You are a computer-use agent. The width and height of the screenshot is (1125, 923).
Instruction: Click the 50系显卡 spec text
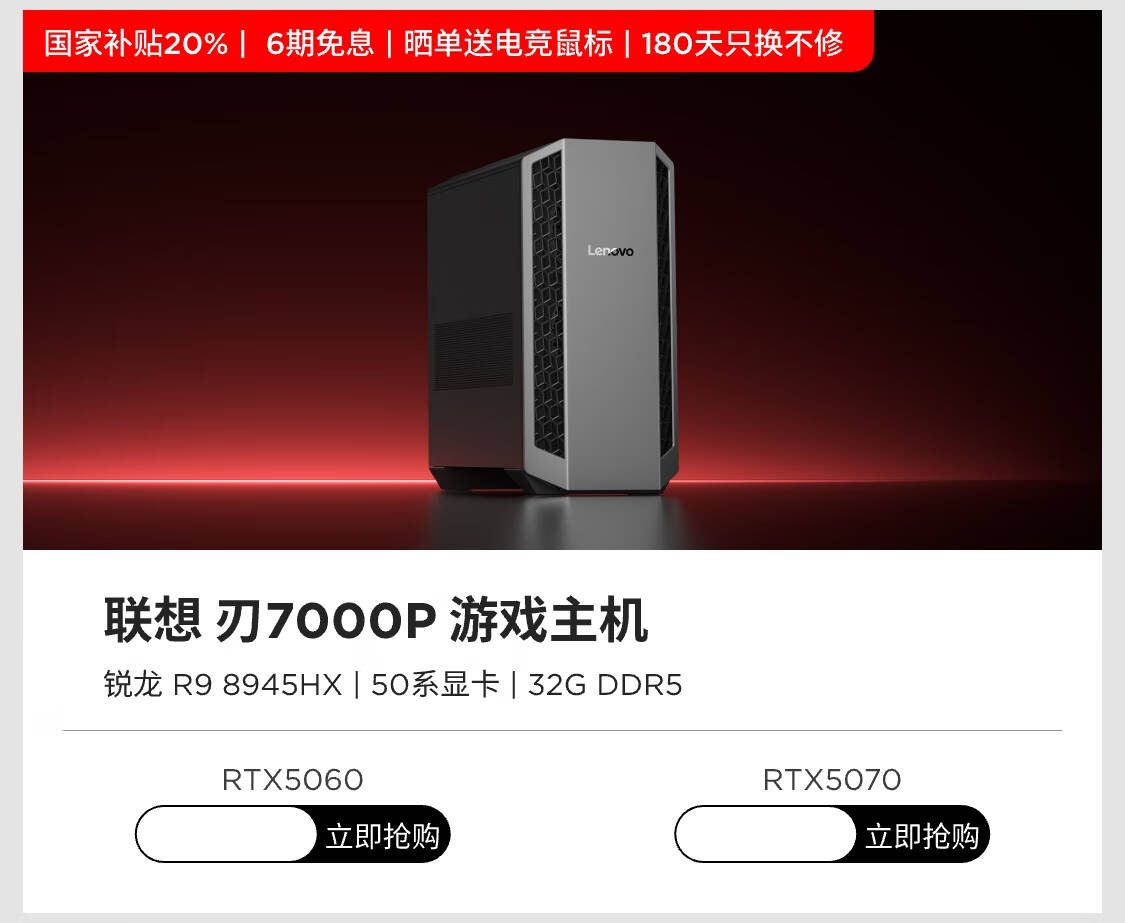(x=435, y=684)
